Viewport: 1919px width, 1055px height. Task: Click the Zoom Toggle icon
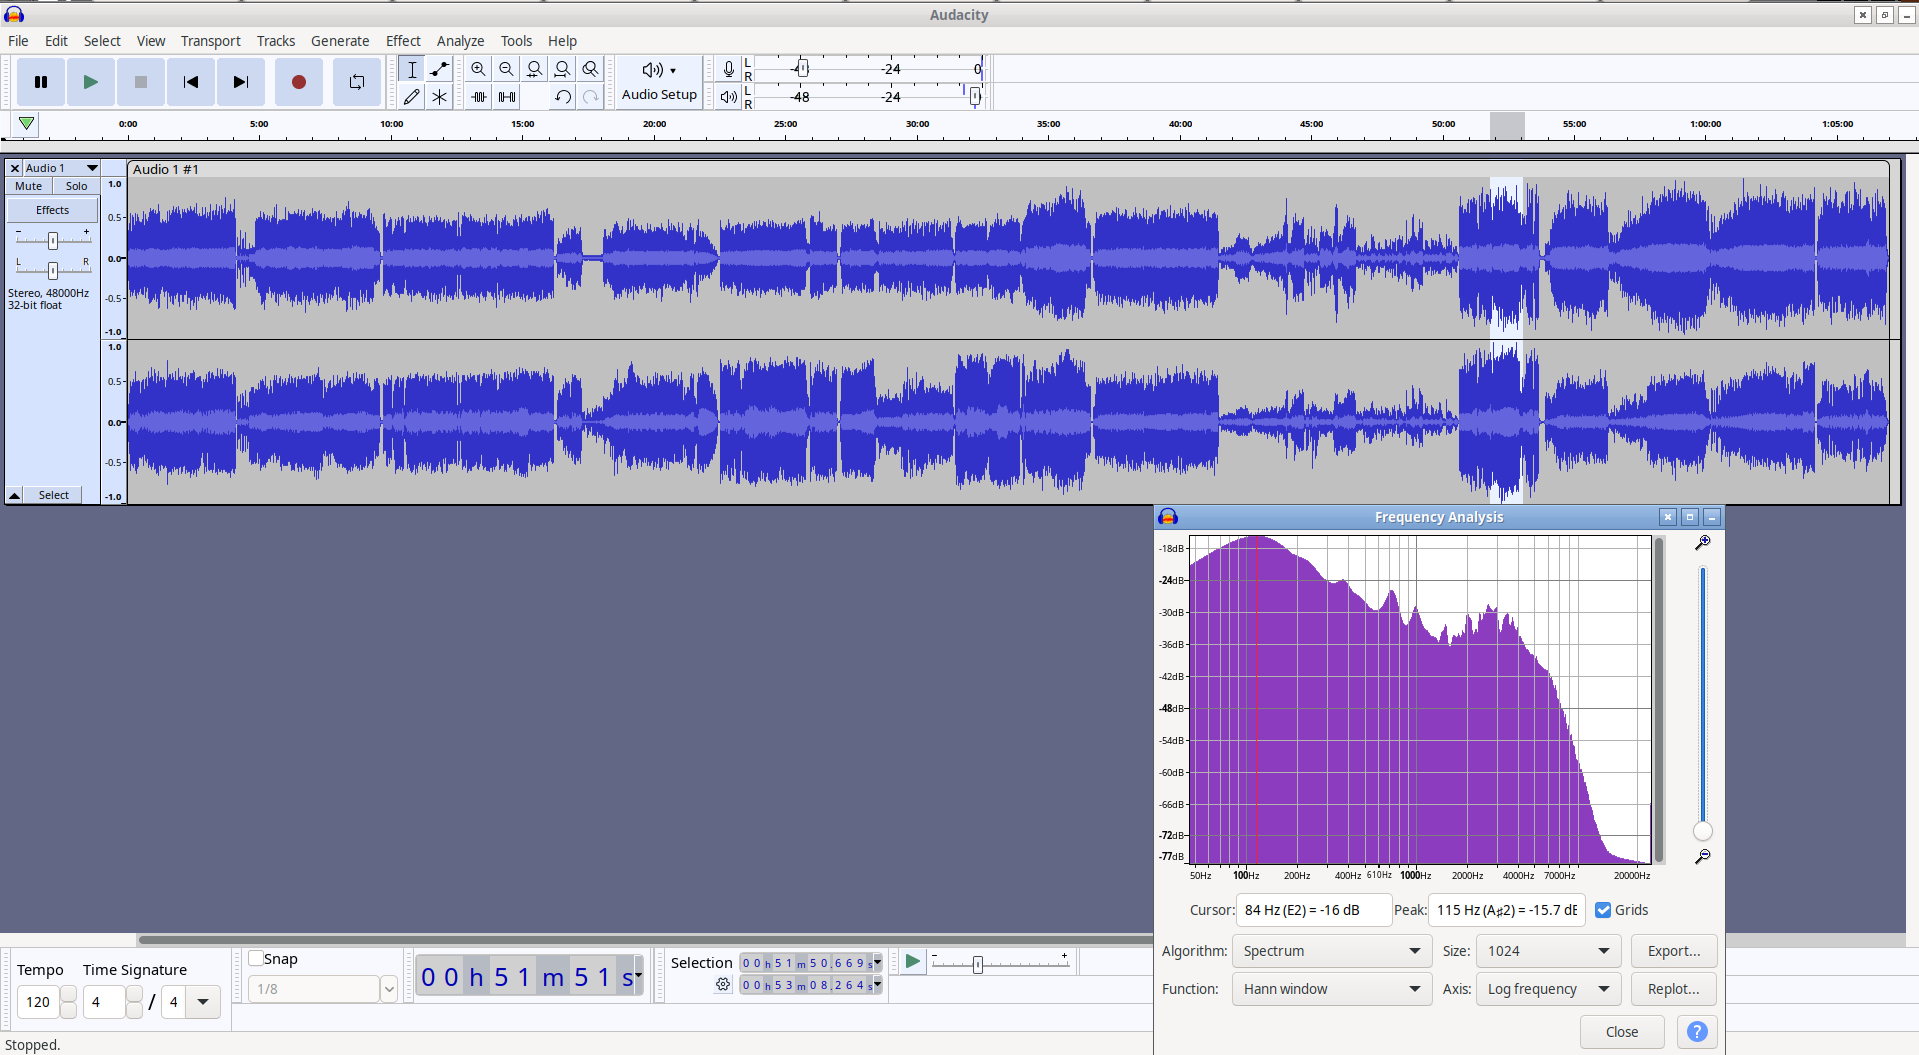[590, 69]
